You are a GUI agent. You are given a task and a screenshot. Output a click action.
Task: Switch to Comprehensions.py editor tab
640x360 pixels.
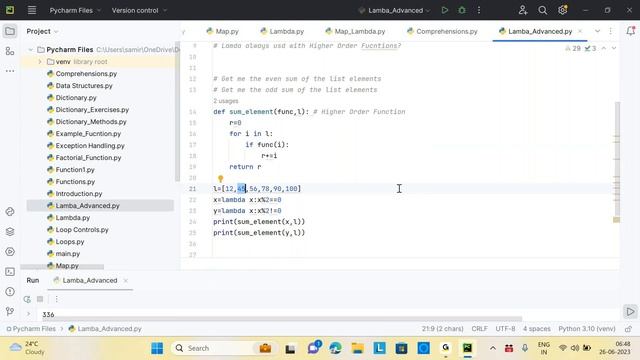point(442,31)
